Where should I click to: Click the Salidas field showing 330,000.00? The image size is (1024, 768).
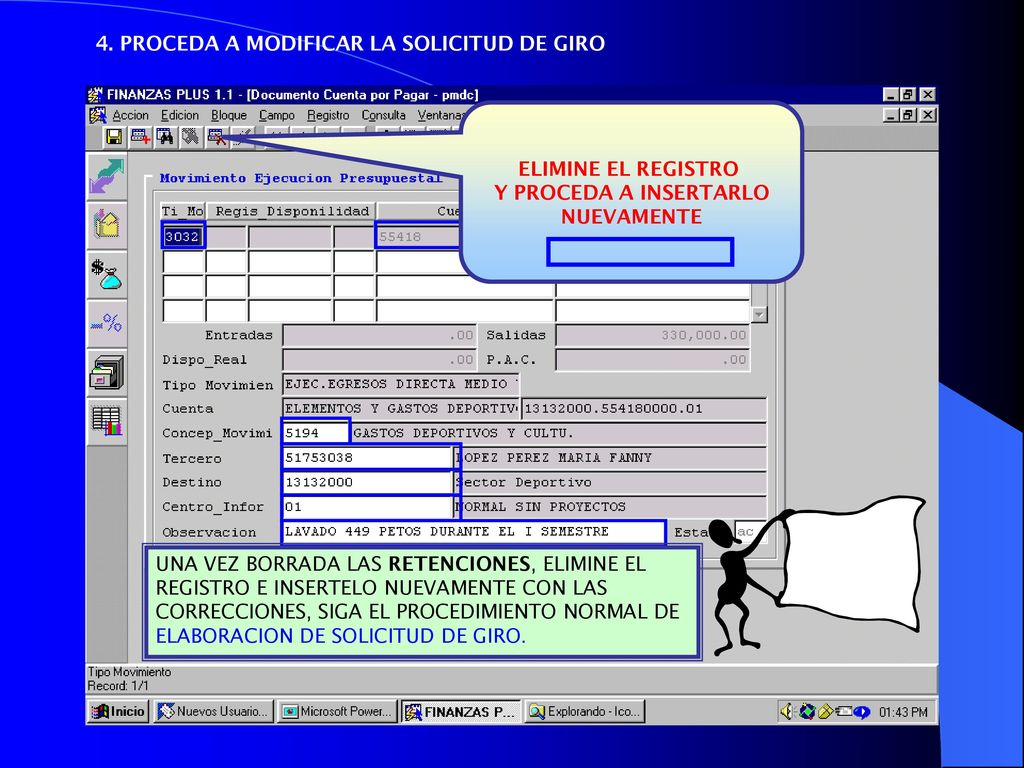pos(652,335)
